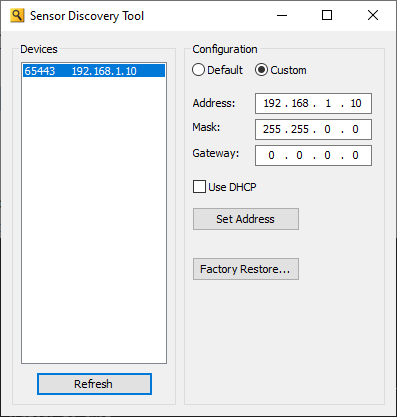This screenshot has height=417, width=397.
Task: Select device 65443 in Devices list
Action: (x=94, y=71)
